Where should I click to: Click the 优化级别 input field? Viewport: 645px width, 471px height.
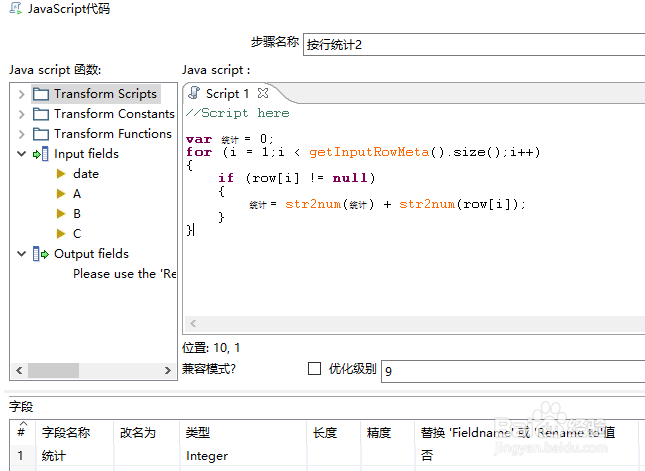pos(512,370)
